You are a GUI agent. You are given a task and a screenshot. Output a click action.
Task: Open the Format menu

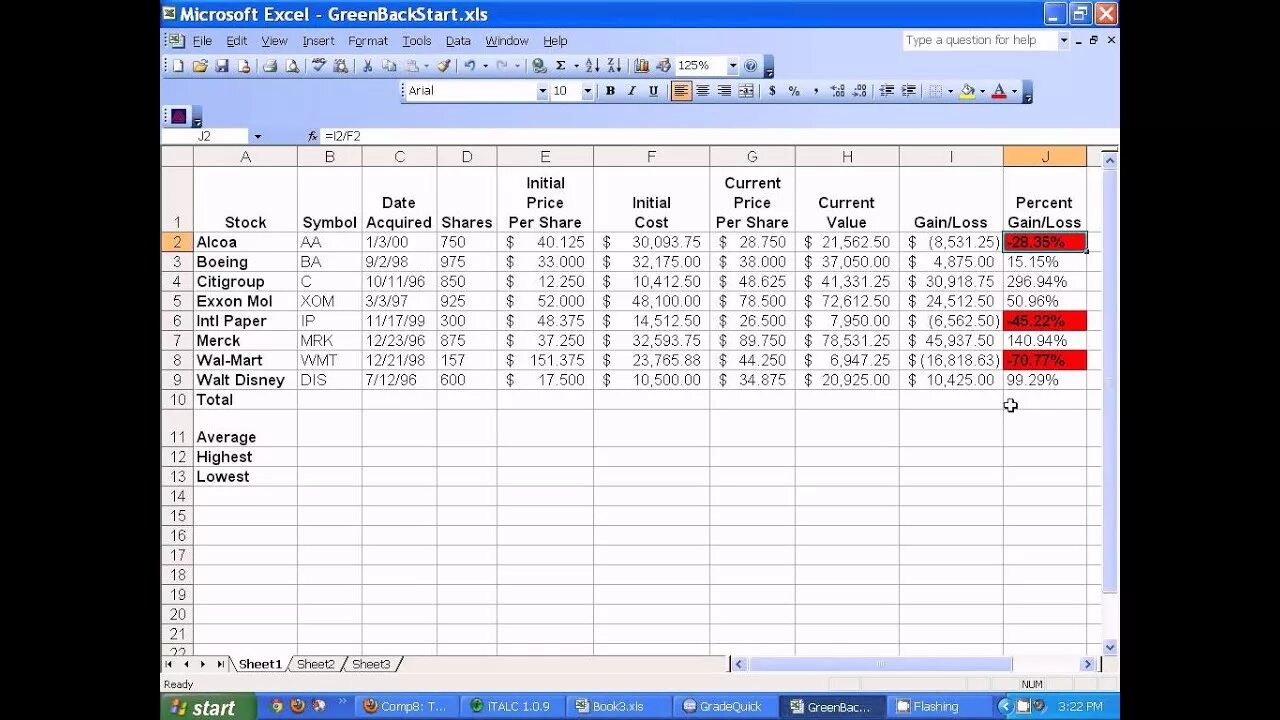pyautogui.click(x=368, y=41)
